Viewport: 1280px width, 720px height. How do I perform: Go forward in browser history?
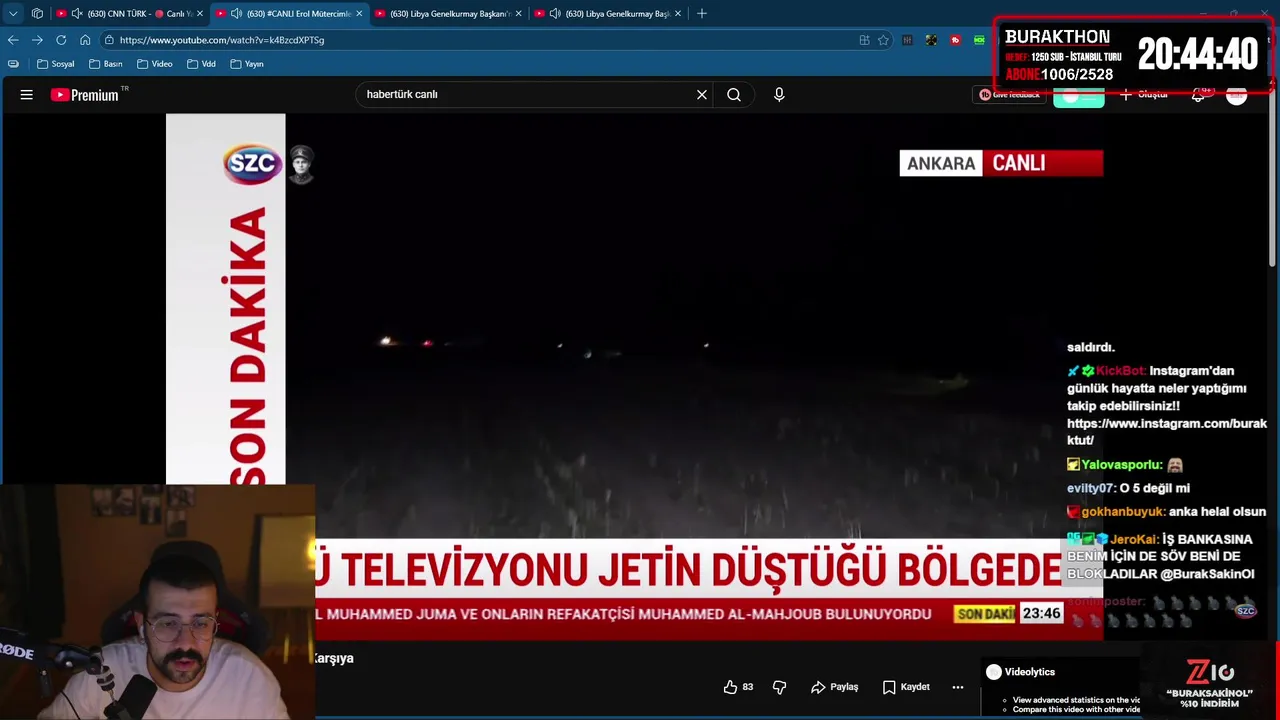37,40
